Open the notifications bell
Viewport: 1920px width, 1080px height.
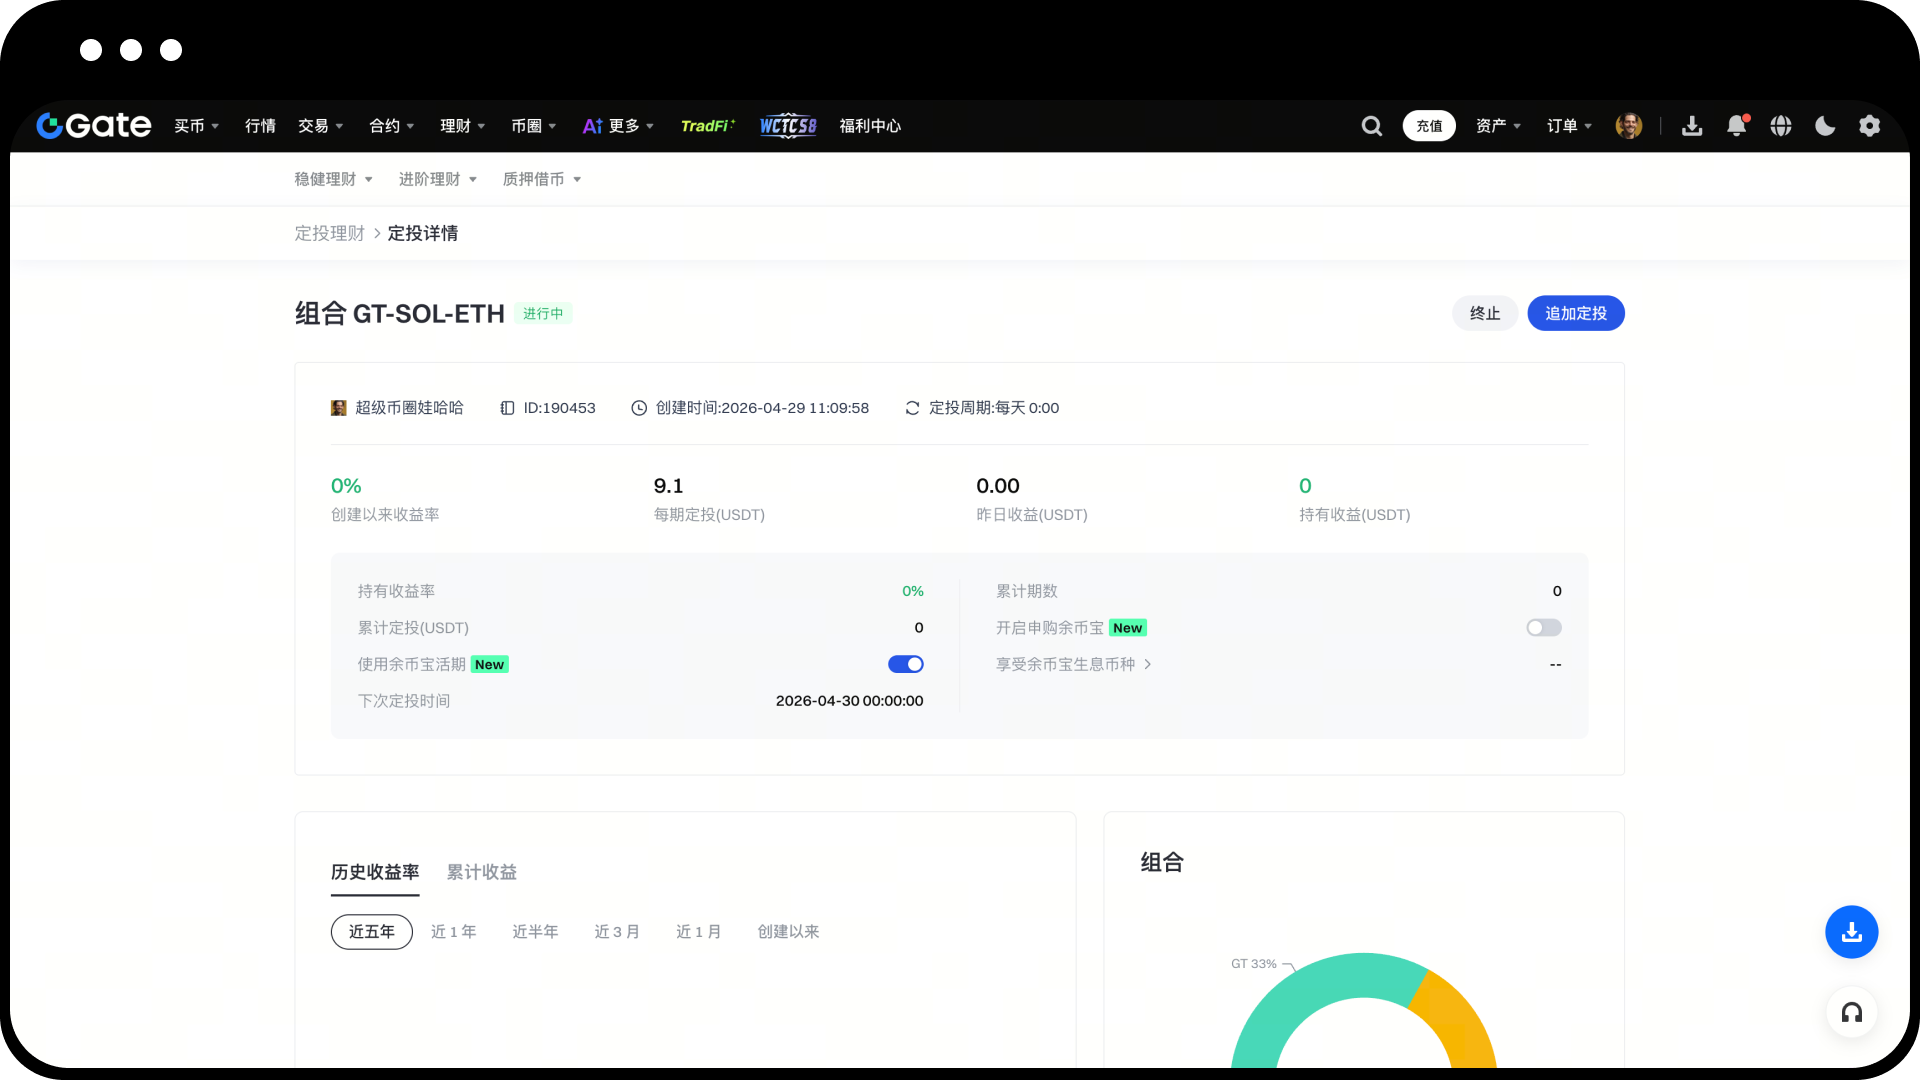(x=1737, y=126)
